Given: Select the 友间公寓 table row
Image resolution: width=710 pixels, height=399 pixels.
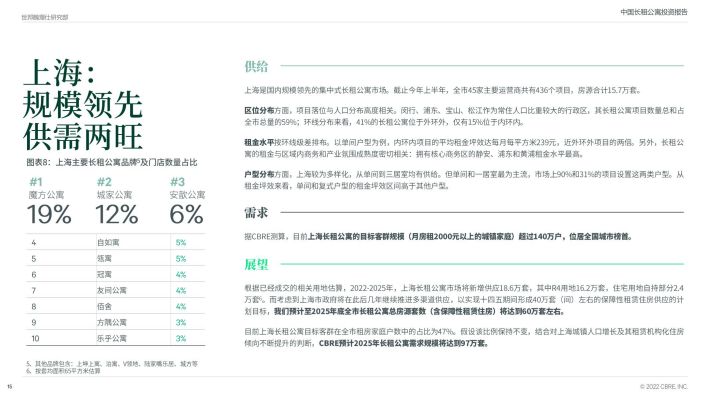Looking at the screenshot, I should click(115, 290).
